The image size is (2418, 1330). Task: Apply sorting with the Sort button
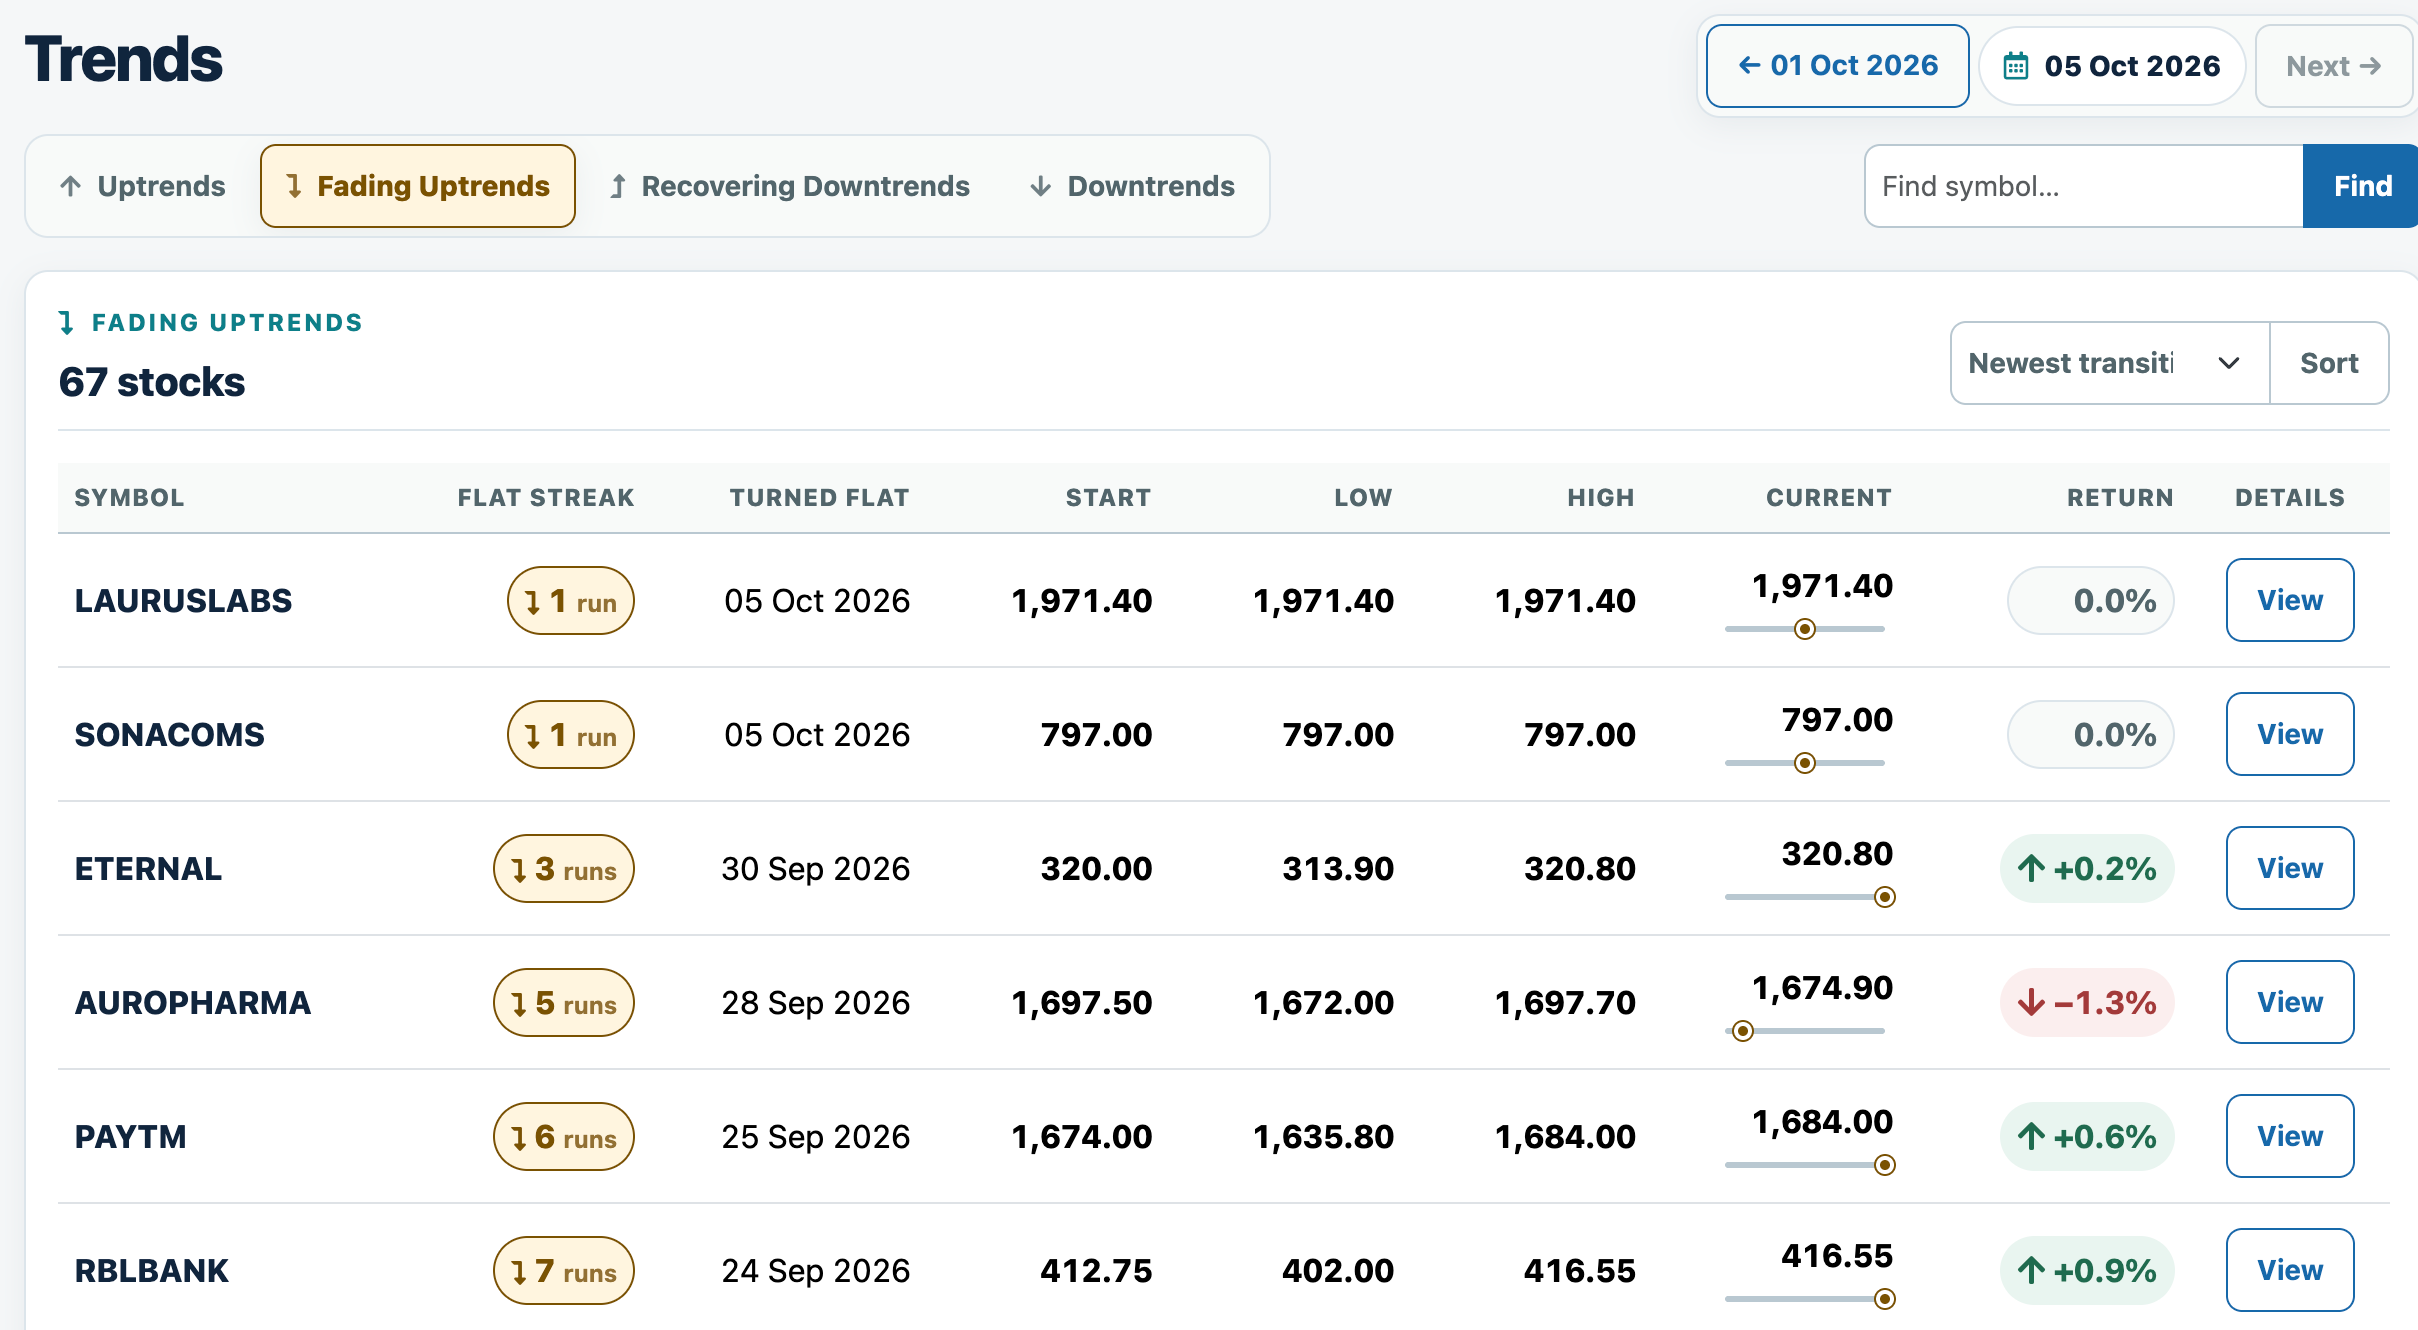(x=2329, y=363)
